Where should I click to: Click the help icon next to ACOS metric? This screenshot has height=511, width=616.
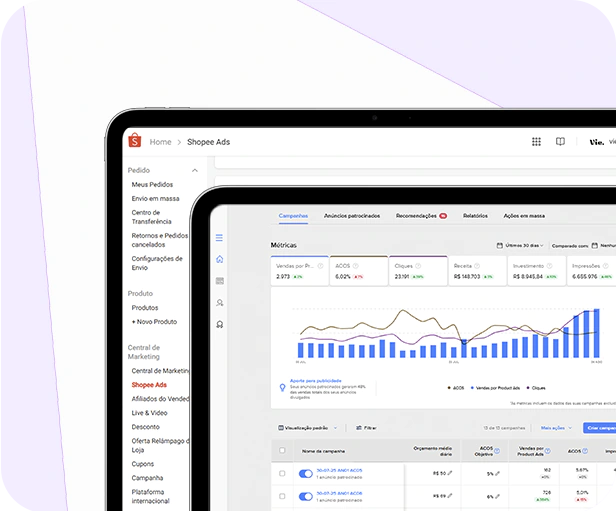[x=357, y=266]
